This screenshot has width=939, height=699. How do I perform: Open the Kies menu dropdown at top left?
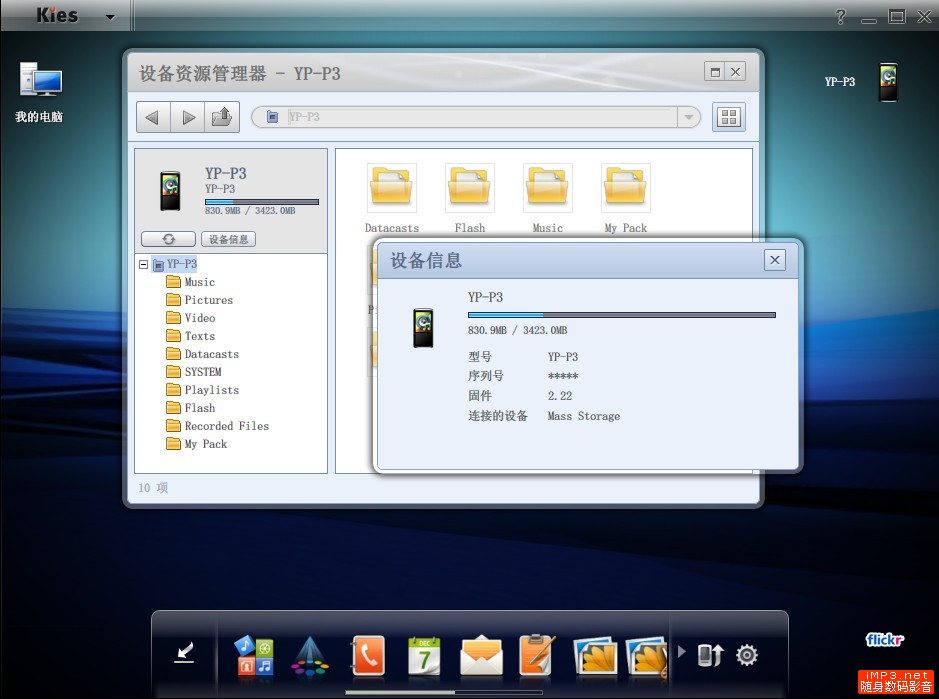pyautogui.click(x=110, y=15)
